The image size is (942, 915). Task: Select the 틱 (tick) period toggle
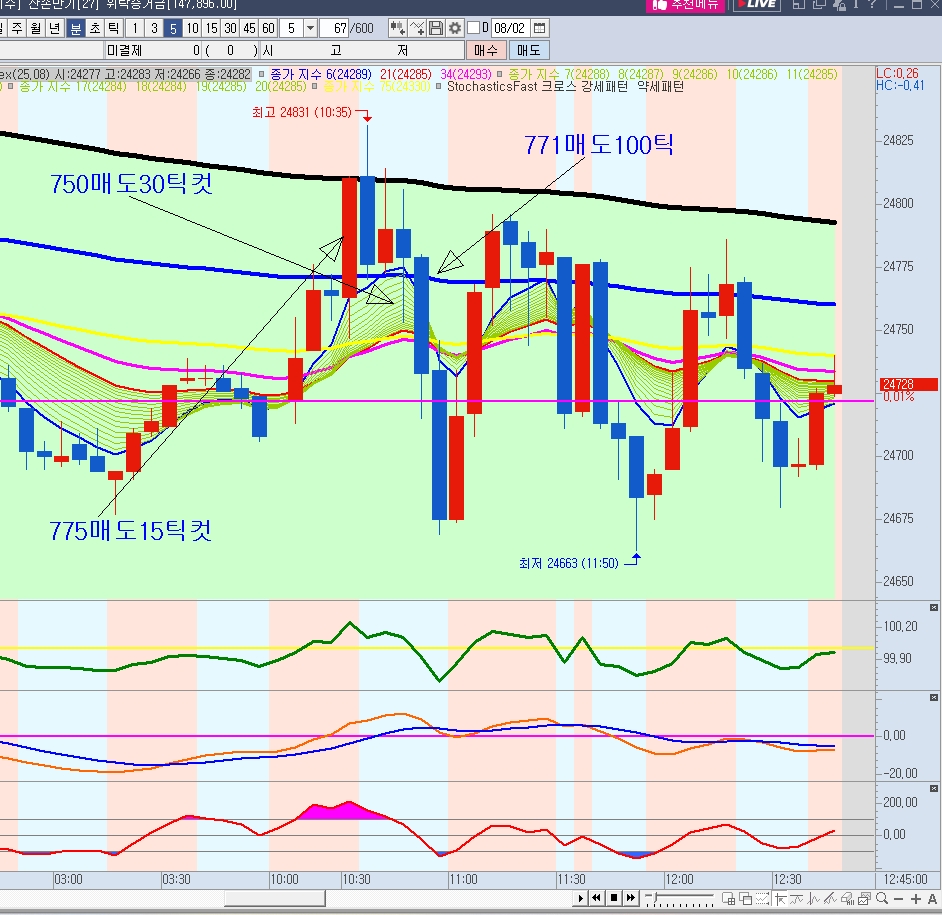click(113, 28)
